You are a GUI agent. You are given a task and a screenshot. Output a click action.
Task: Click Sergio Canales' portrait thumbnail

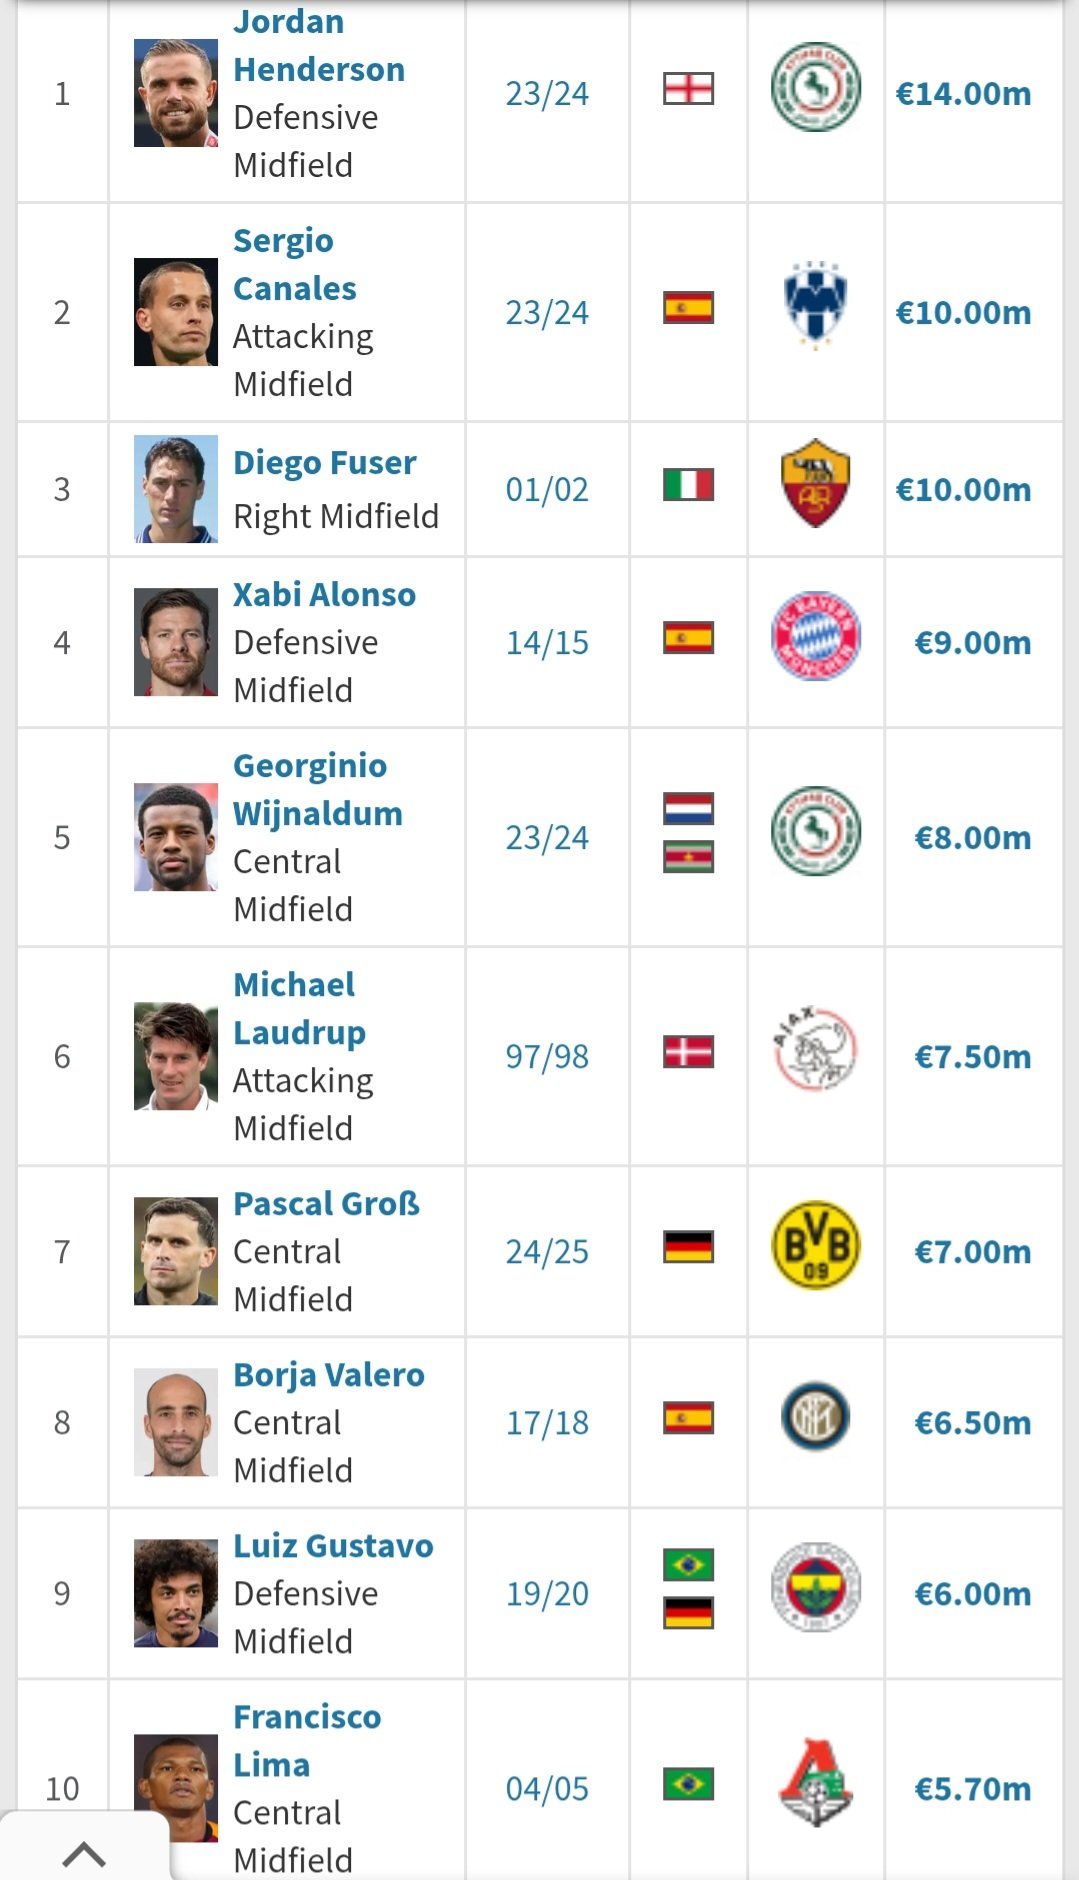tap(176, 312)
